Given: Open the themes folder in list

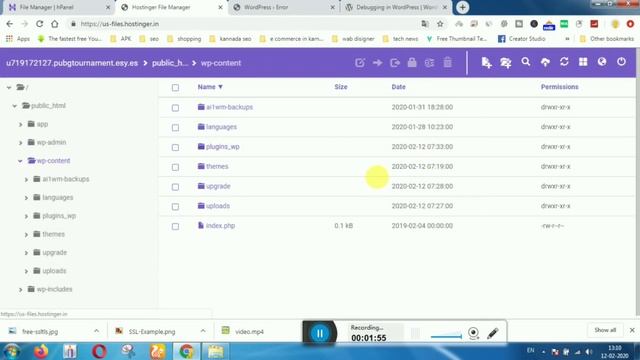Looking at the screenshot, I should click(217, 166).
